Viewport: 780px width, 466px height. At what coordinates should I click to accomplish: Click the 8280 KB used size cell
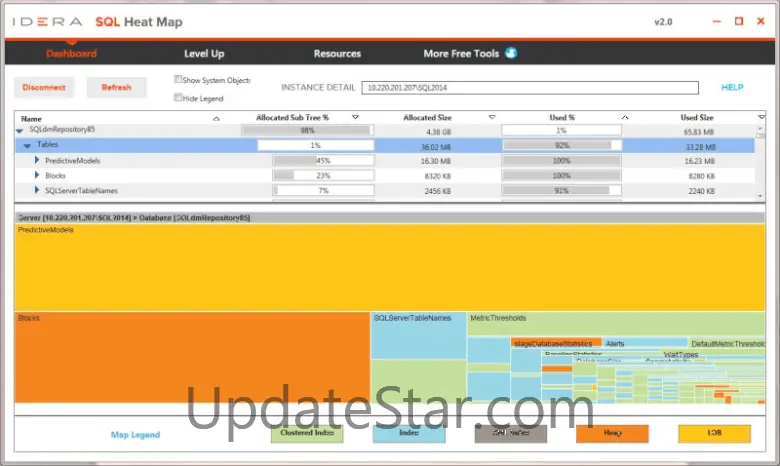(701, 176)
